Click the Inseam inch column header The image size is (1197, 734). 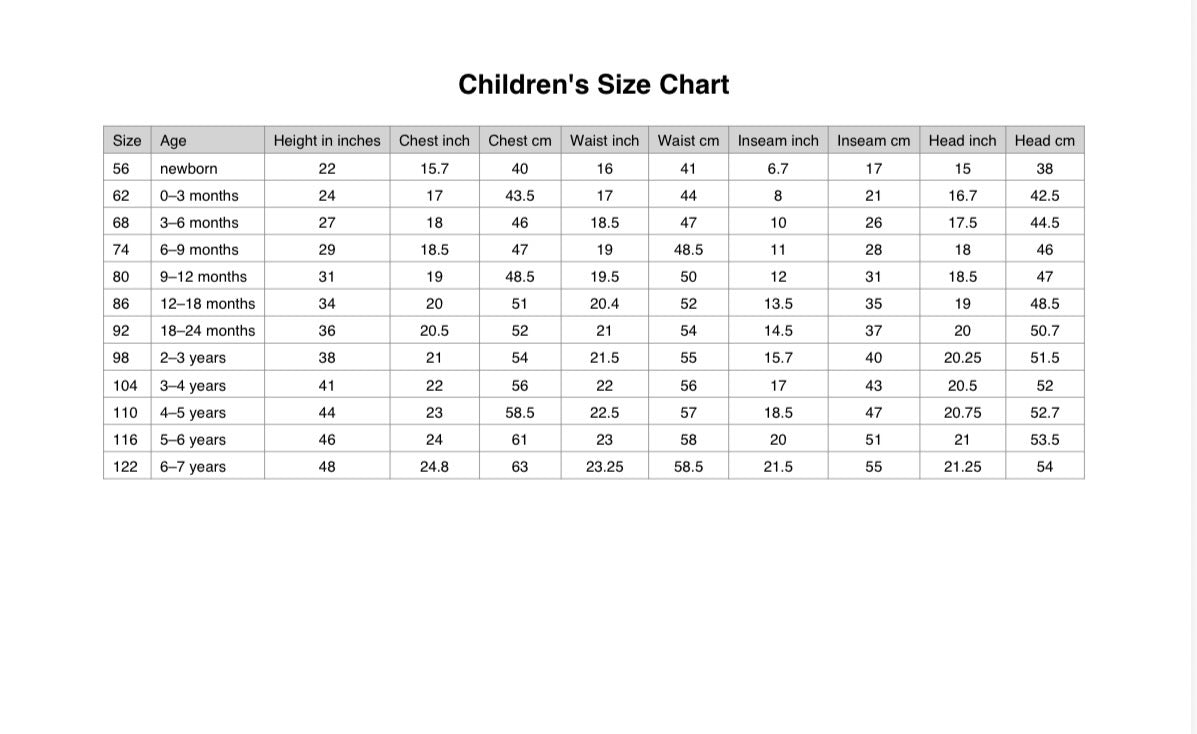coord(778,141)
